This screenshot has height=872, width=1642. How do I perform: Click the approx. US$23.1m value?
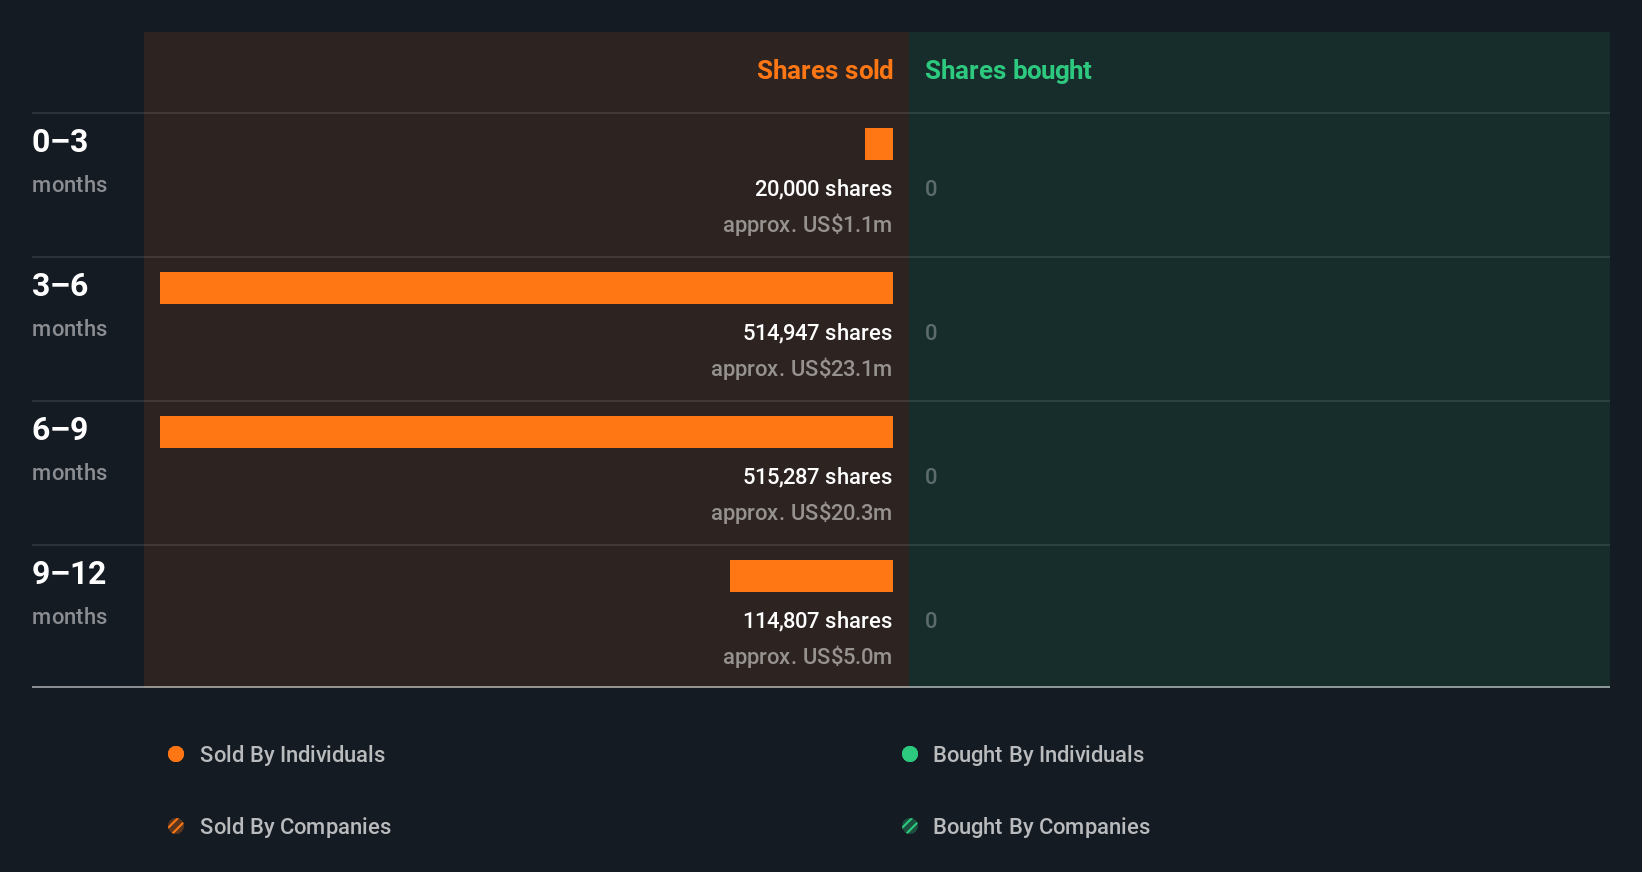[801, 369]
